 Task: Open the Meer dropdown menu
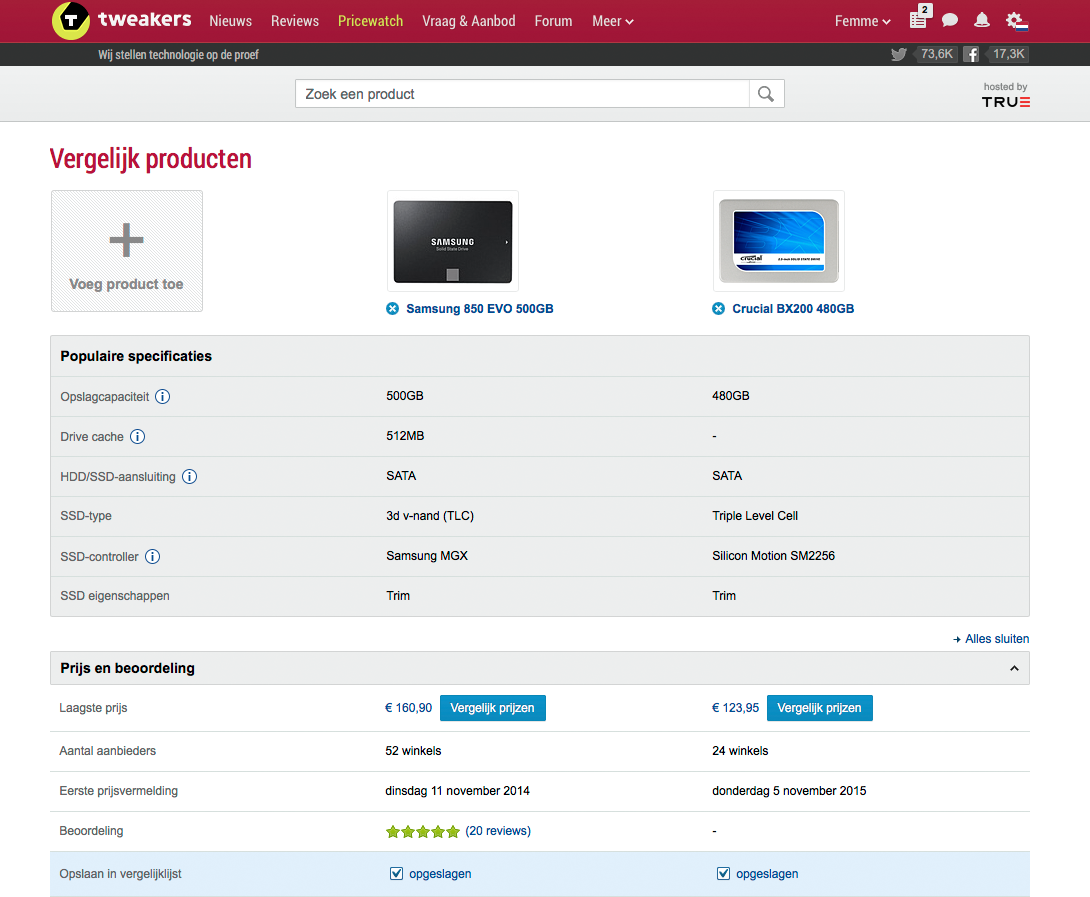[612, 21]
